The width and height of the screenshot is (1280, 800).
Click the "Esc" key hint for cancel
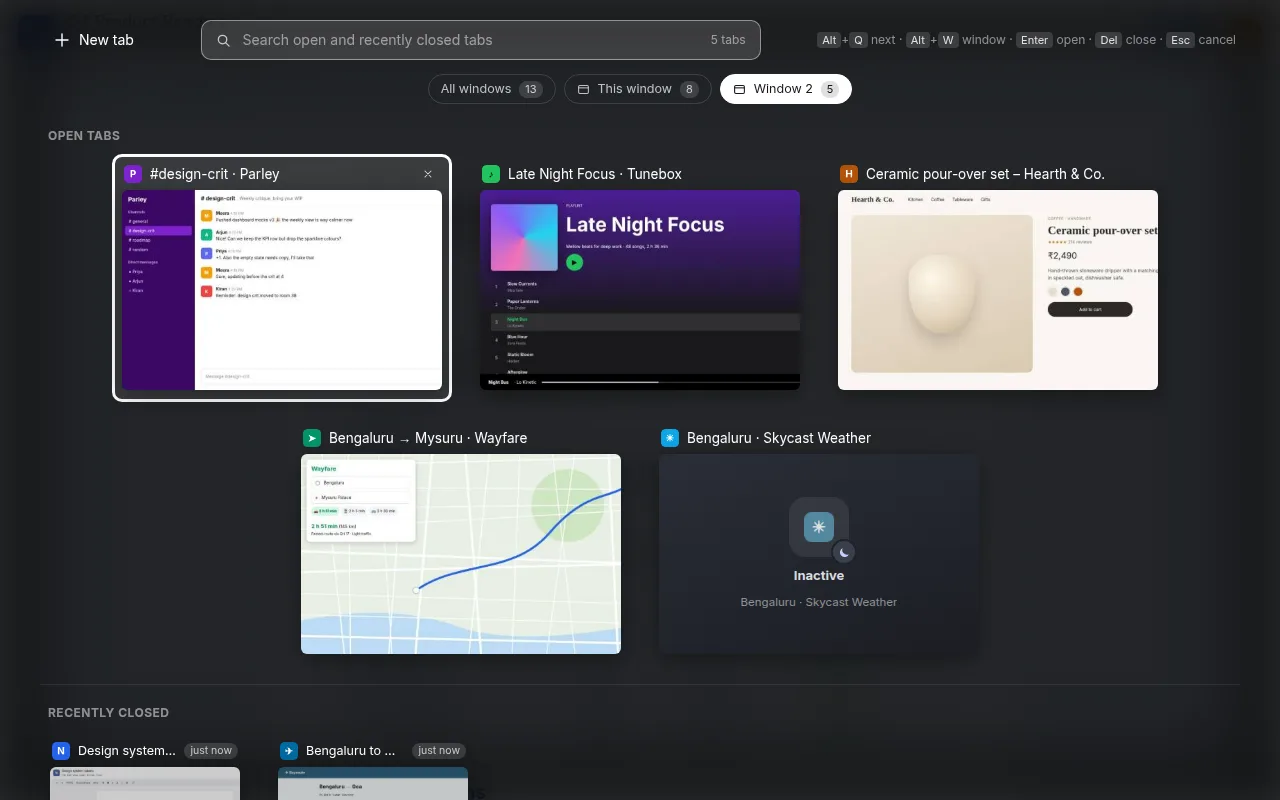coord(1180,40)
